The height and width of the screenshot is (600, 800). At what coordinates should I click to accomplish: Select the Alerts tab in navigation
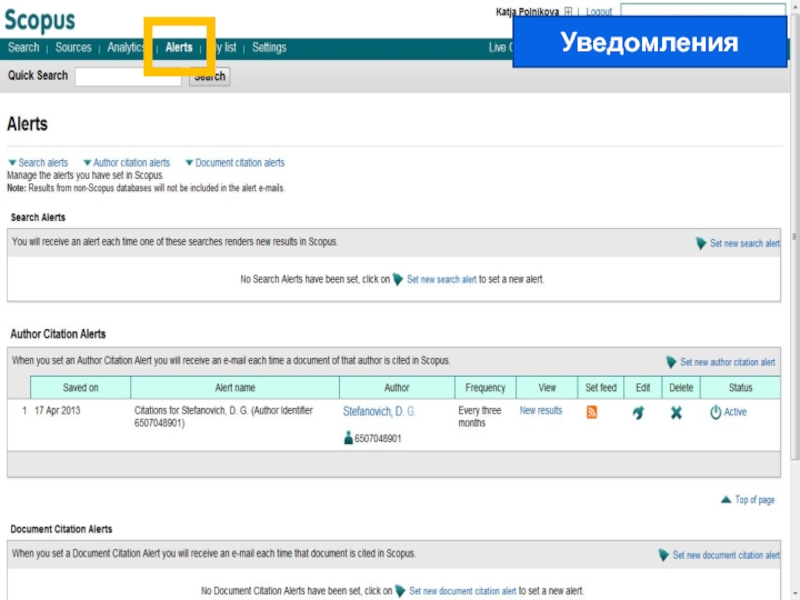pos(179,48)
